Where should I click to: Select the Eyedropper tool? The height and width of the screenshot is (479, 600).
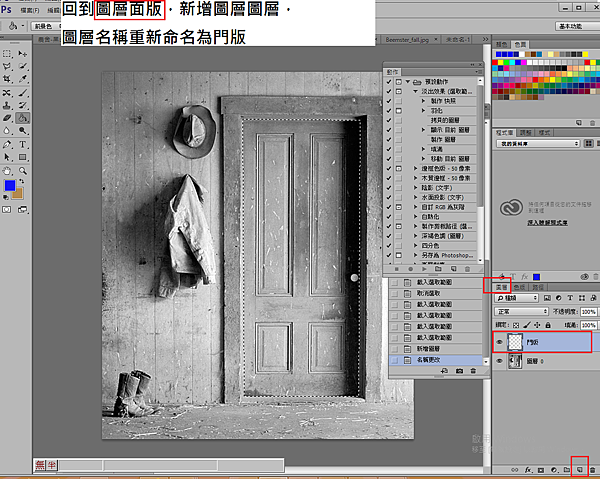[x=23, y=79]
